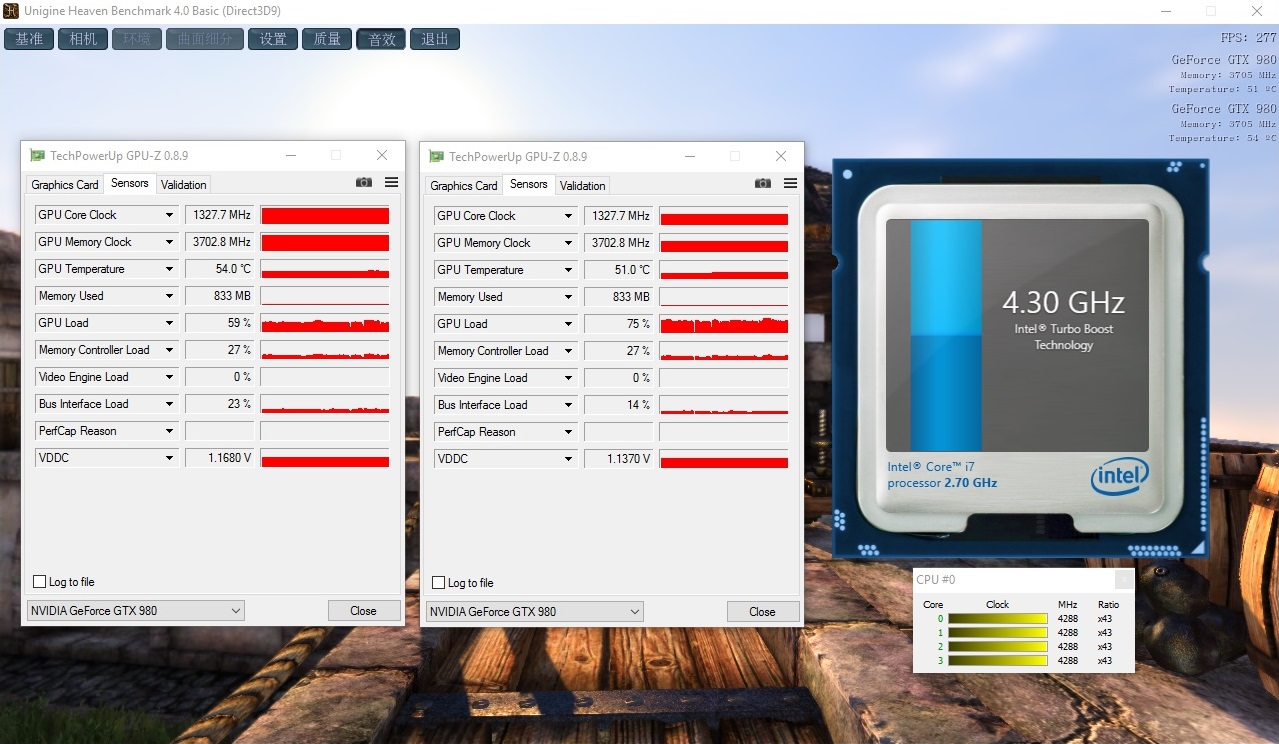Open 设置 settings in Heaven toolbar

[x=272, y=39]
